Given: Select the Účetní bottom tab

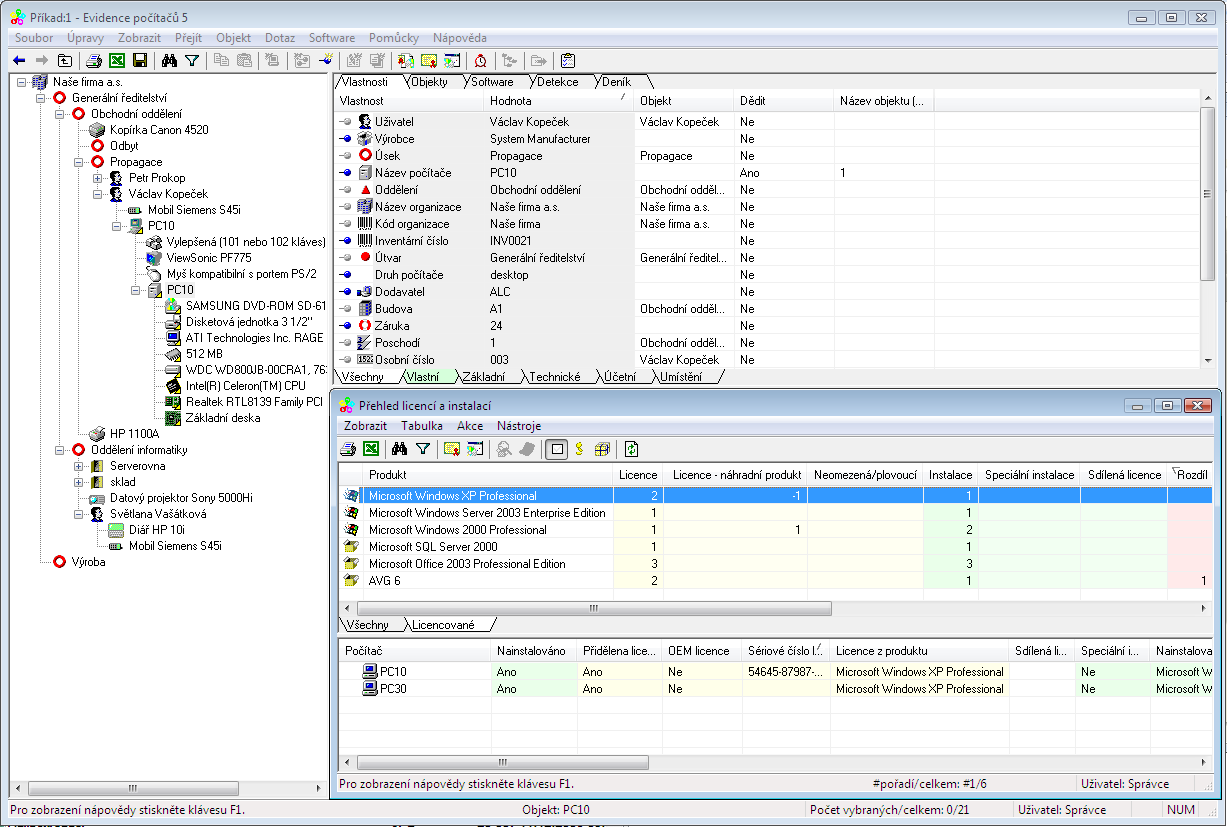Looking at the screenshot, I should pos(620,377).
